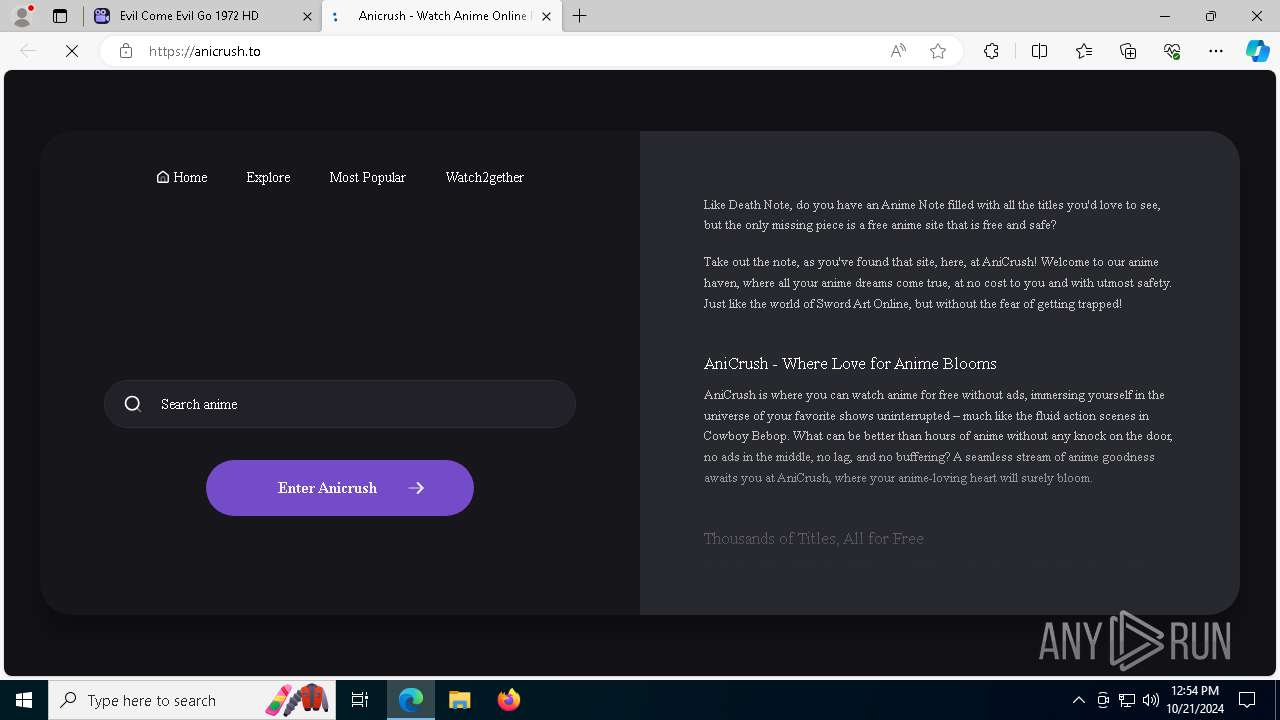Image resolution: width=1280 pixels, height=720 pixels.
Task: Close the Evil Come Evil Go tab
Action: 307,16
